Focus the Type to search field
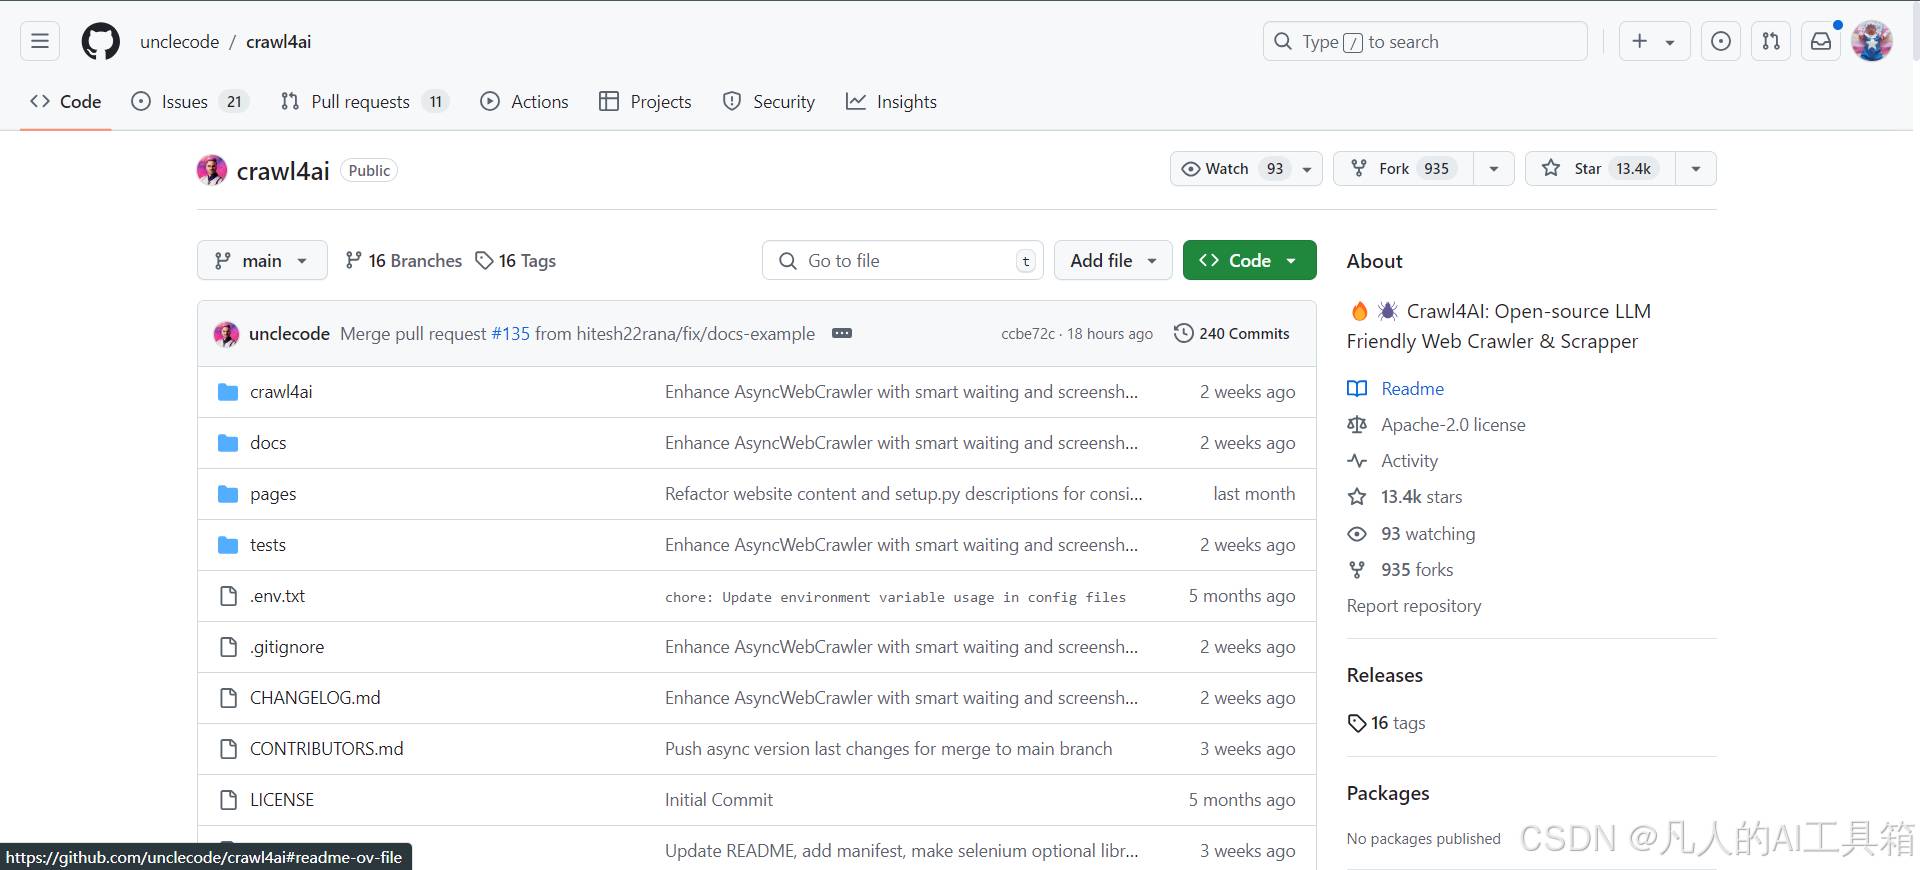The image size is (1920, 870). (x=1425, y=41)
